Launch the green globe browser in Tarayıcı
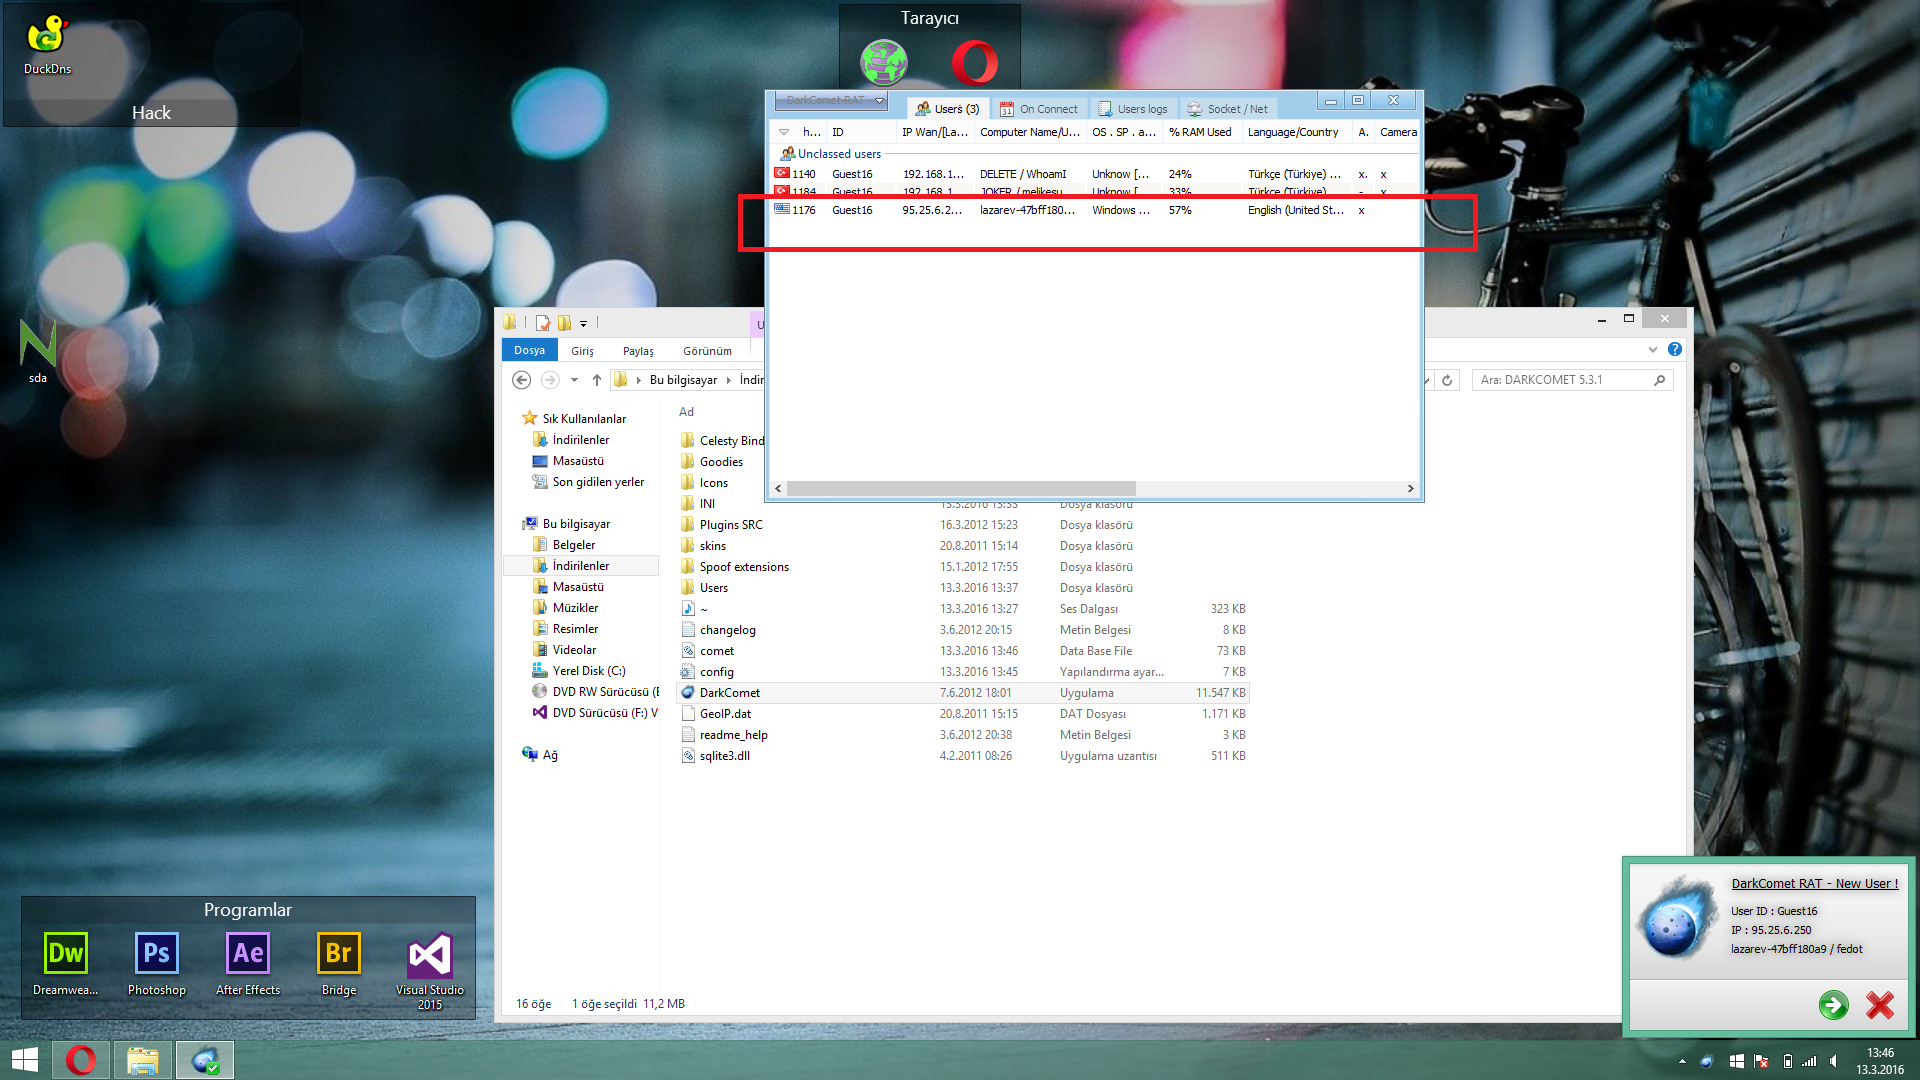The image size is (1920, 1080). click(x=884, y=63)
